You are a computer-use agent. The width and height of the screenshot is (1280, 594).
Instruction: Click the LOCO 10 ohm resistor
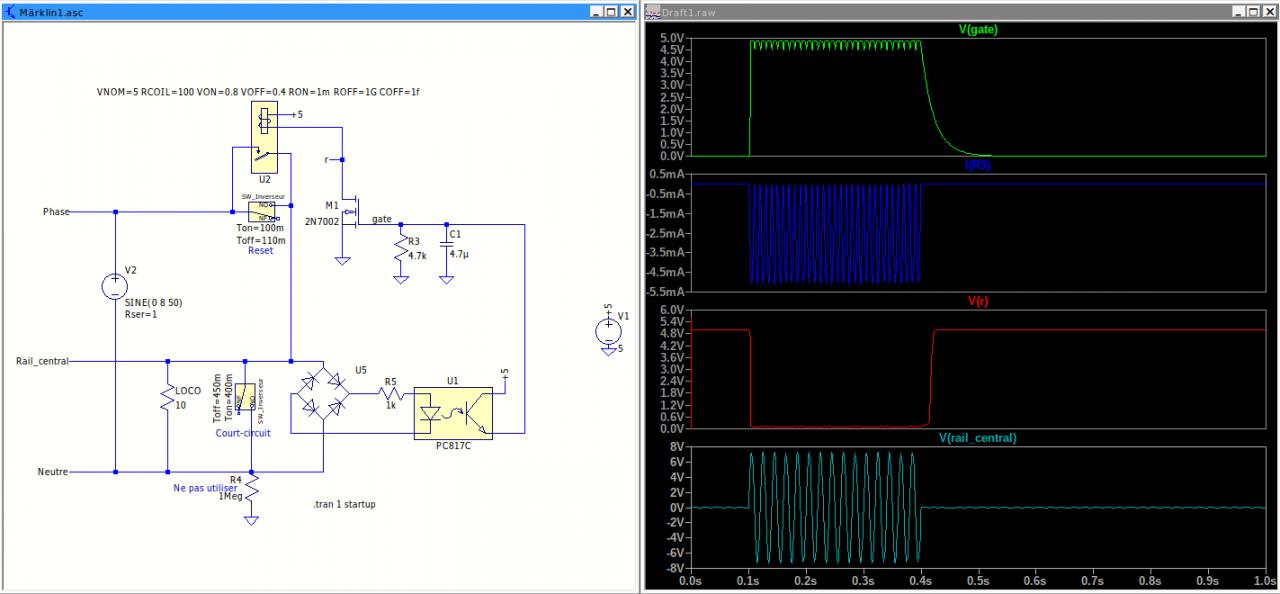click(167, 398)
